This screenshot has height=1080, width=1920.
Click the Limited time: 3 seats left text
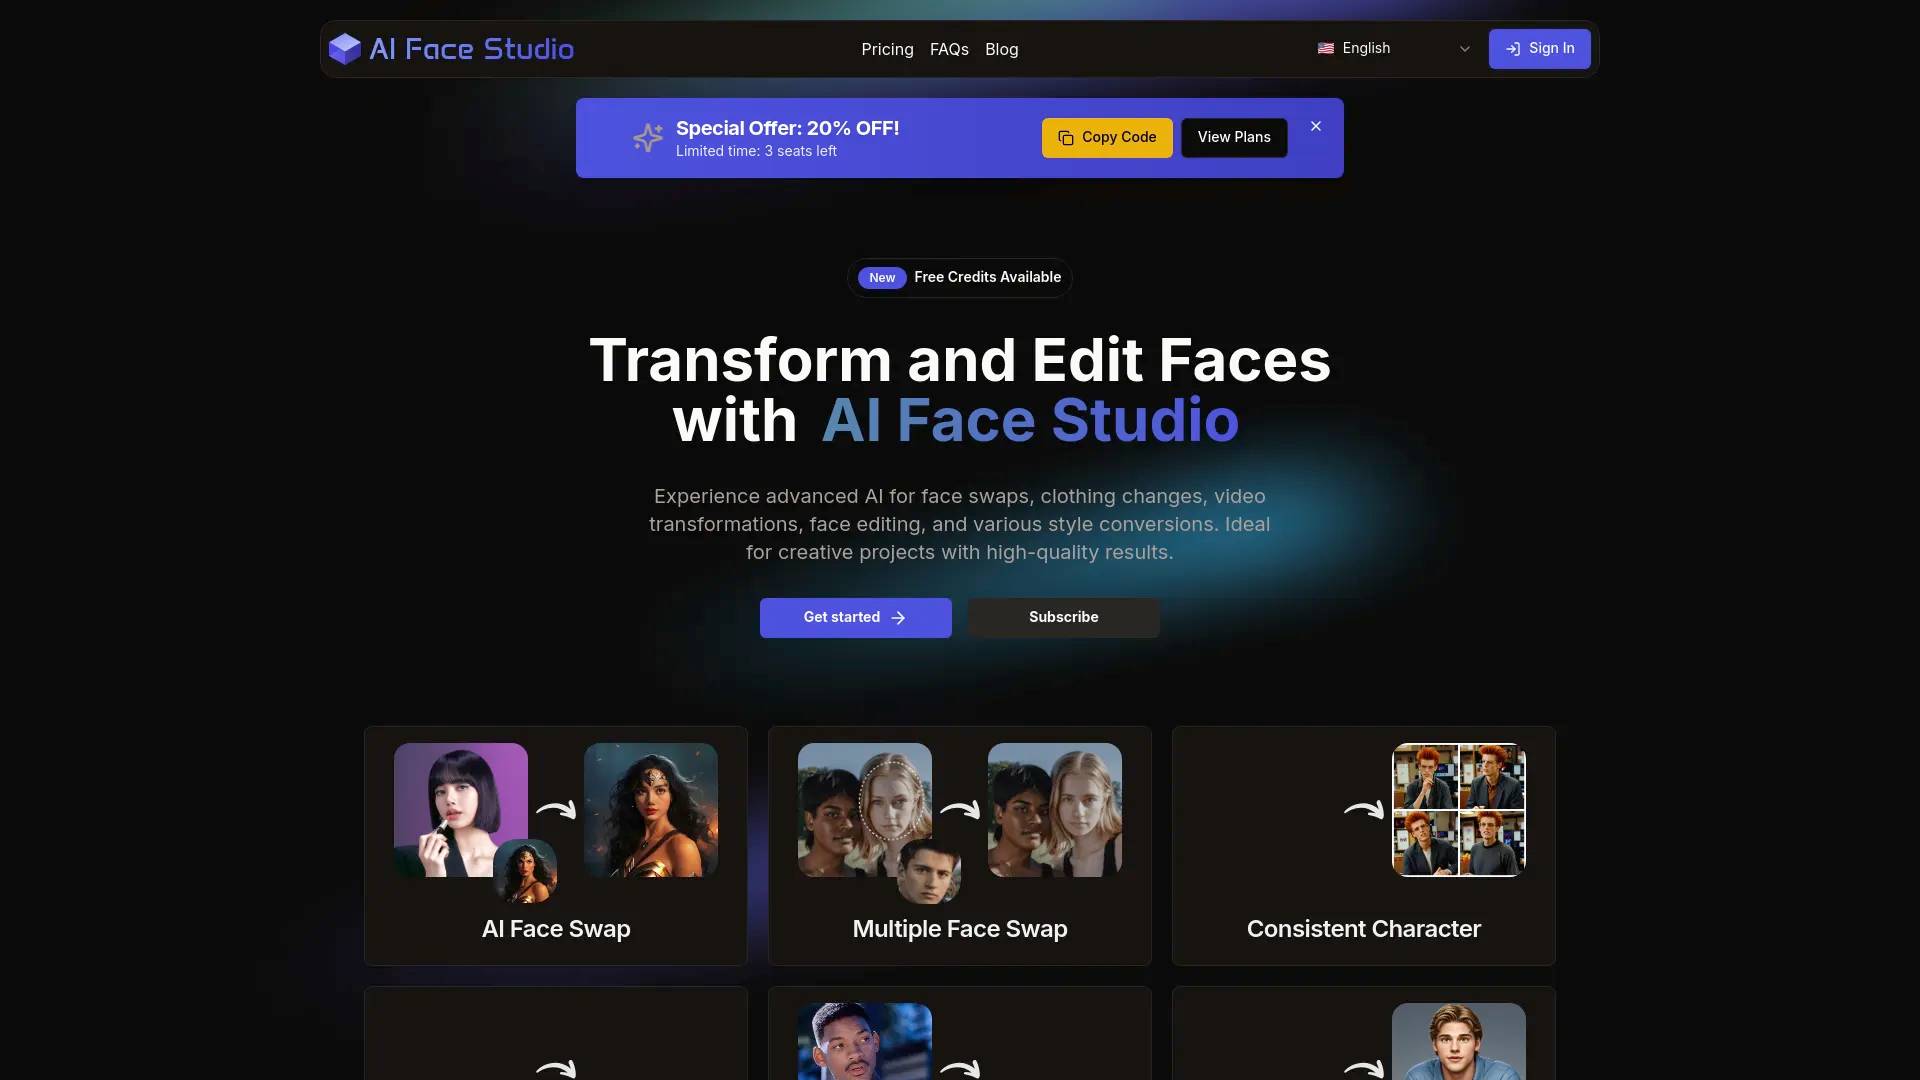756,151
